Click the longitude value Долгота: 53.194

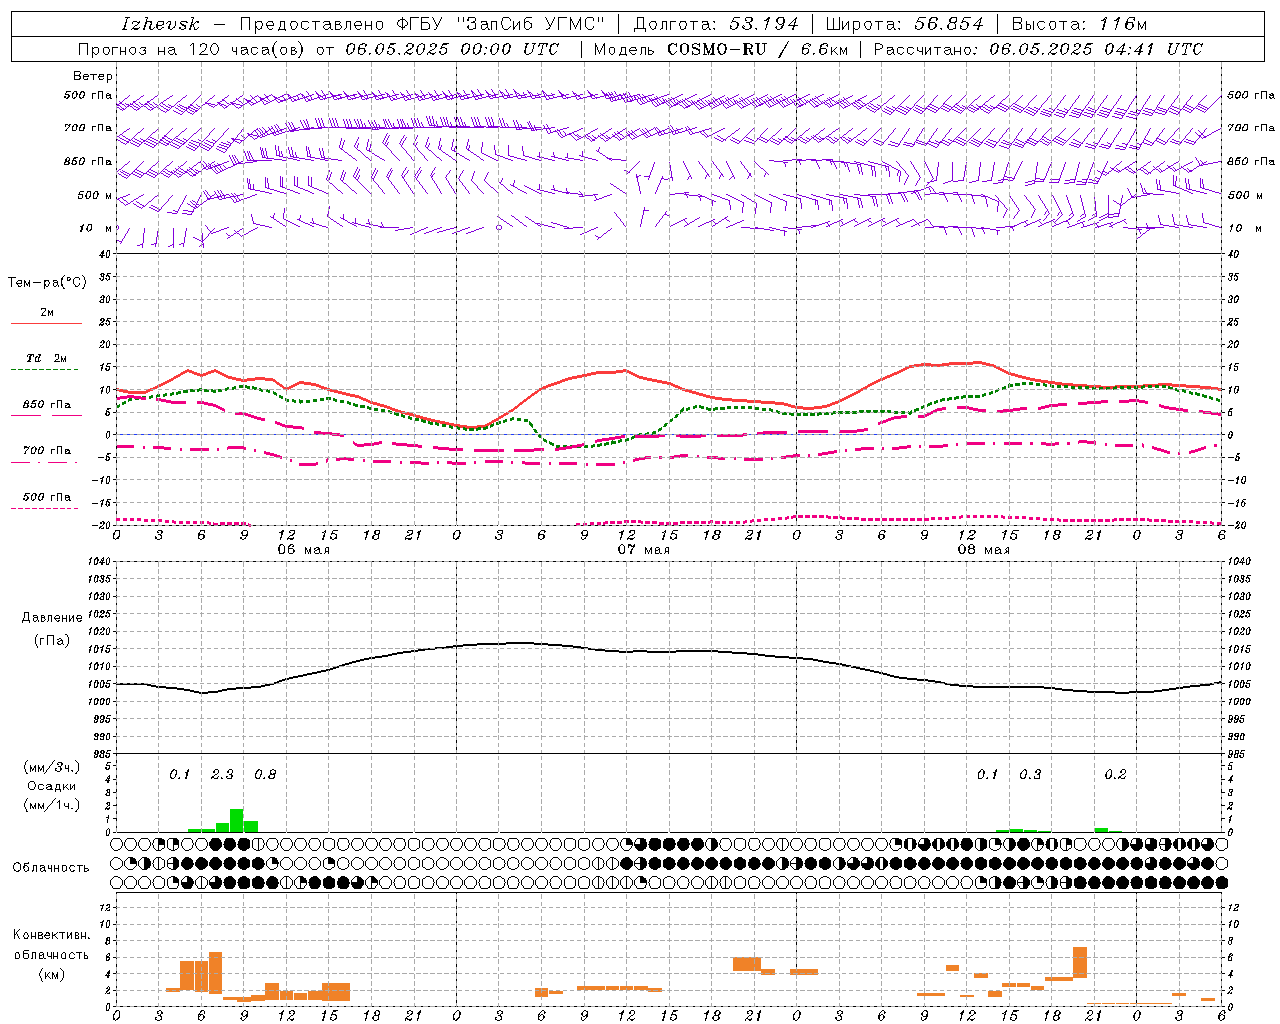pos(716,24)
